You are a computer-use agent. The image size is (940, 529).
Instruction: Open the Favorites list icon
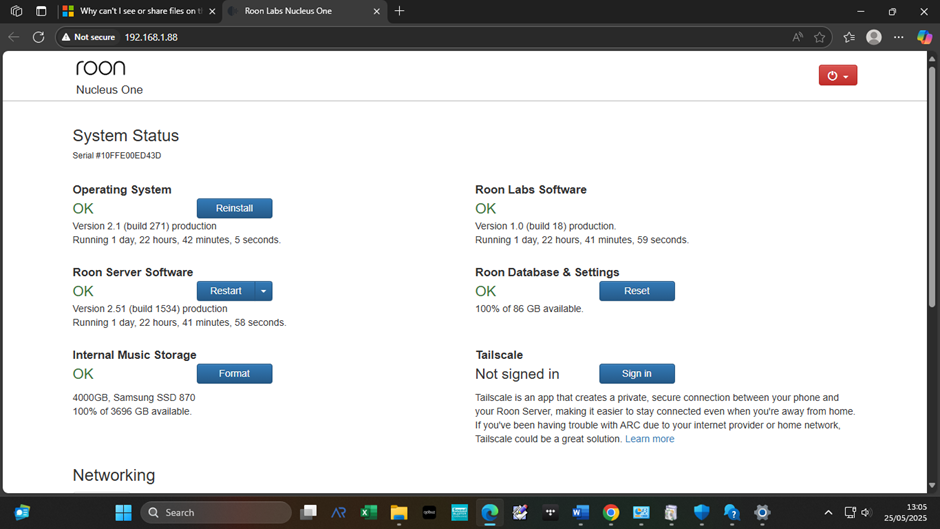click(x=849, y=37)
